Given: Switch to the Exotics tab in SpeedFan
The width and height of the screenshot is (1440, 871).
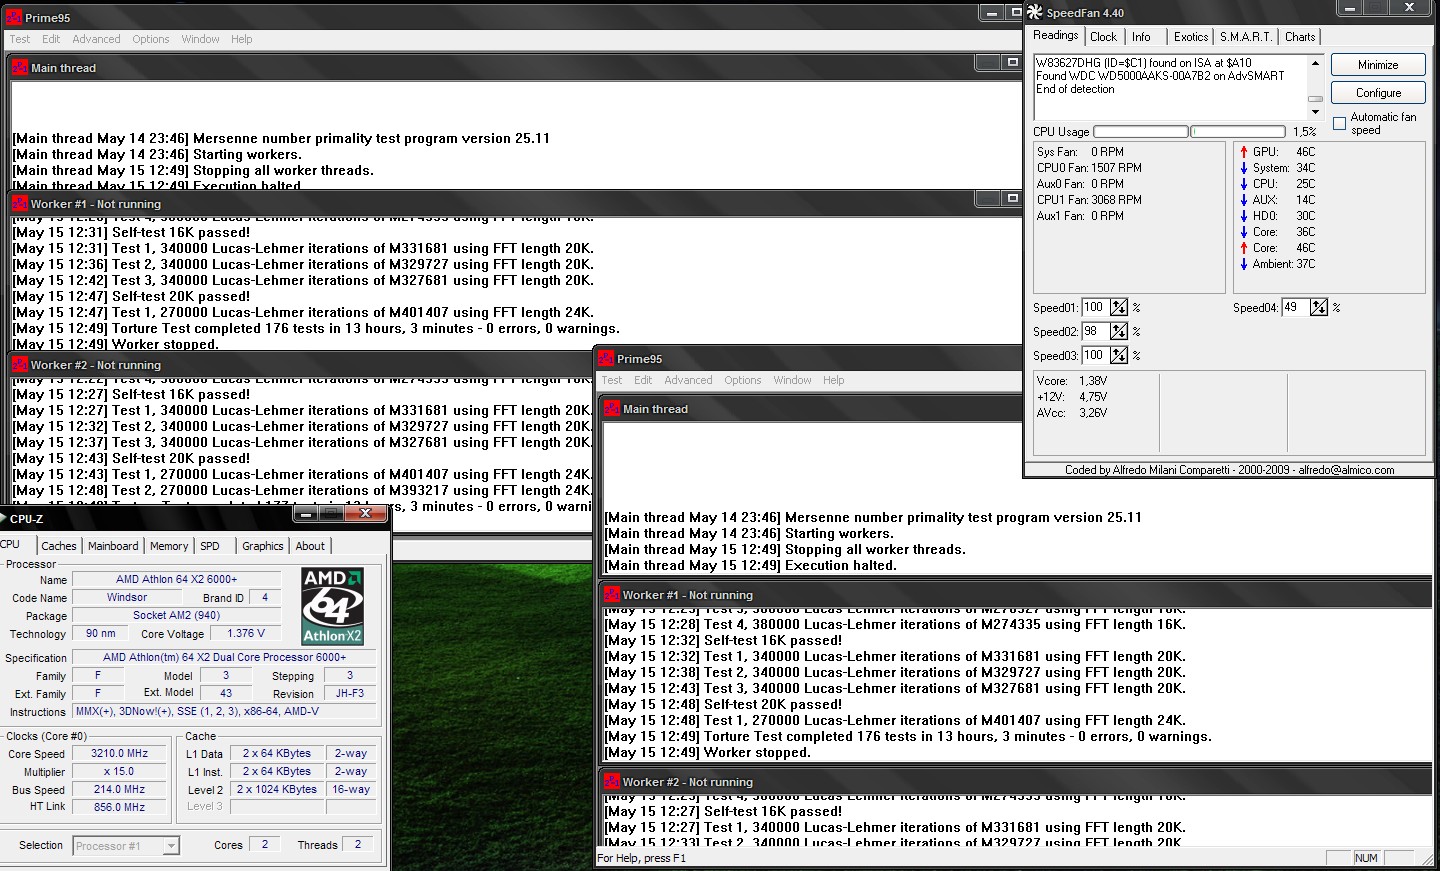Looking at the screenshot, I should coord(1191,37).
